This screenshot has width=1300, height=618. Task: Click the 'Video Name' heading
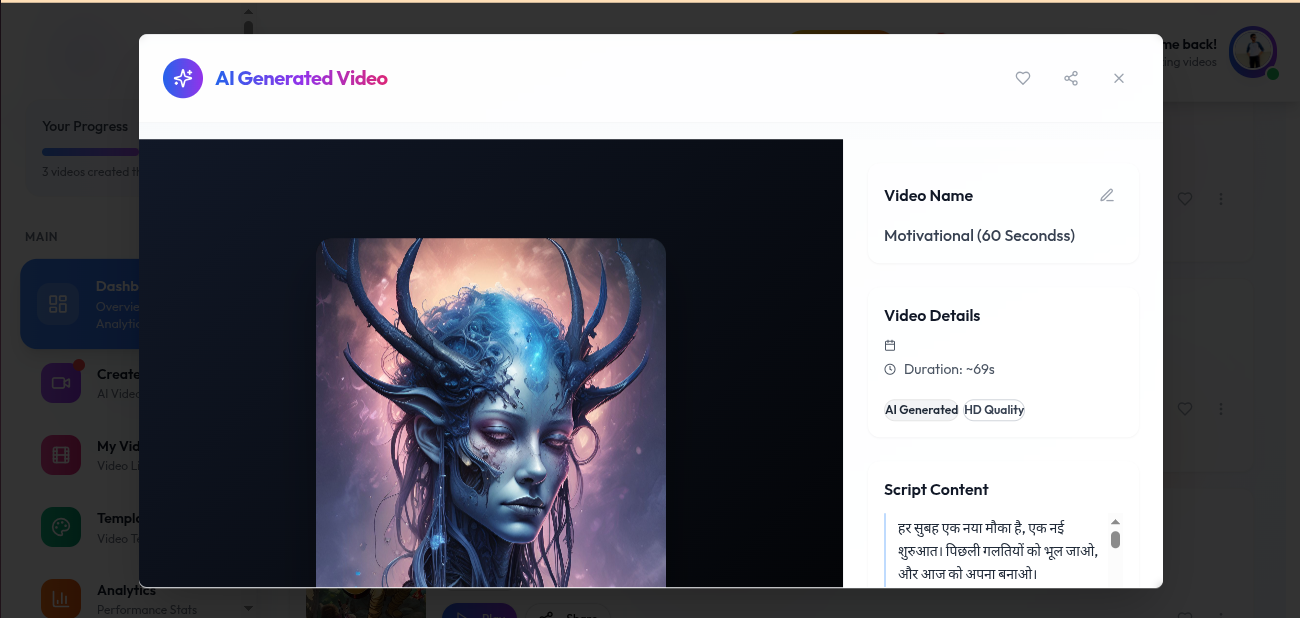(928, 196)
